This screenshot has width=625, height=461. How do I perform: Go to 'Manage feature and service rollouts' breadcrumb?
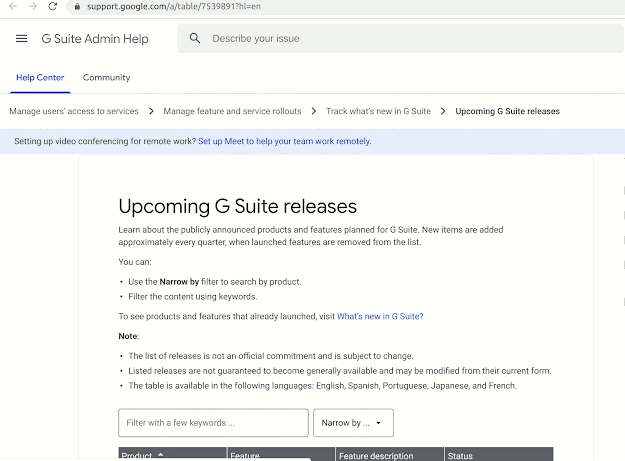232,111
